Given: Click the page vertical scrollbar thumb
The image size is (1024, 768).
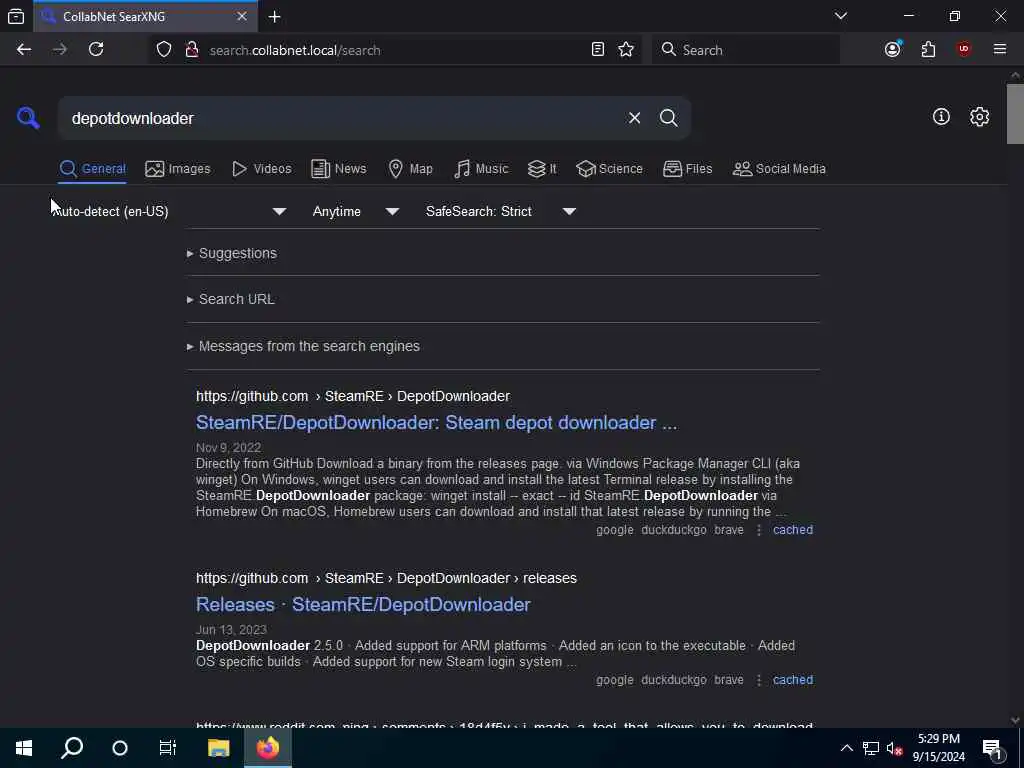Looking at the screenshot, I should tap(1015, 114).
